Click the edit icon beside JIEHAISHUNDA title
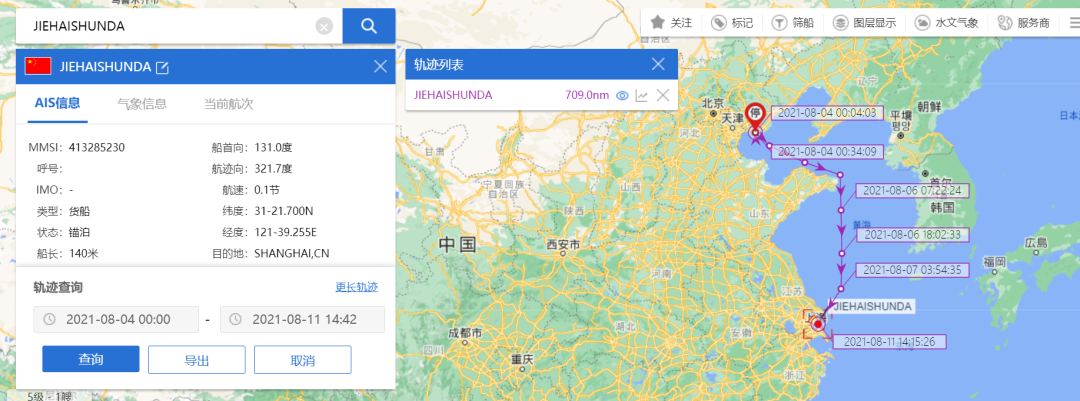1080x401 pixels. coord(162,68)
